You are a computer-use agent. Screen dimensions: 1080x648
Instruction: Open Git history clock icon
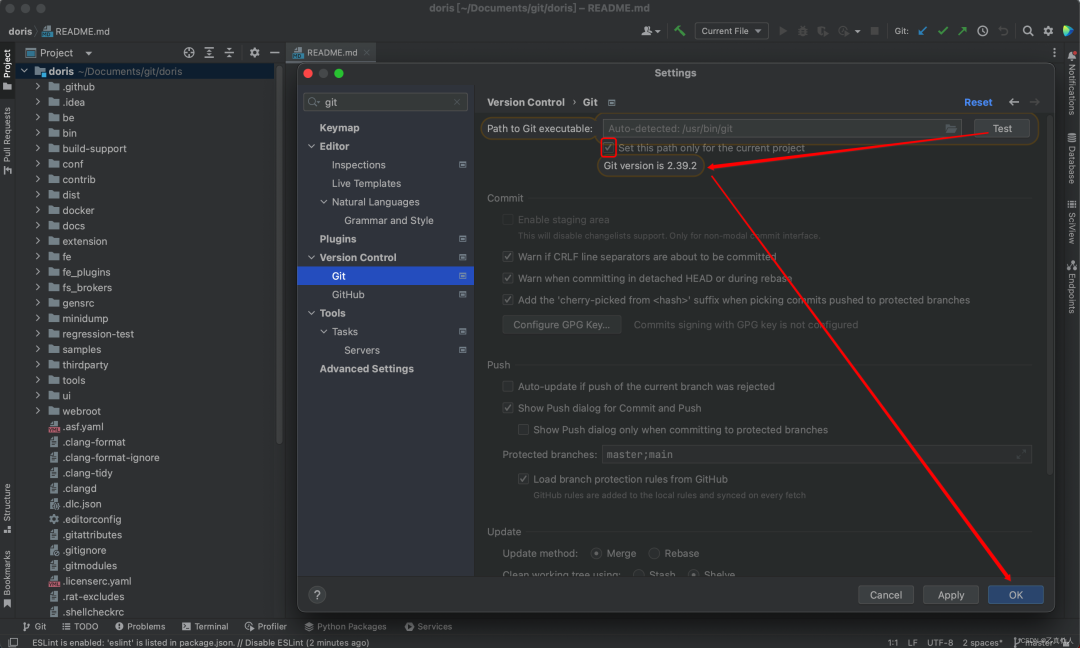[x=983, y=31]
